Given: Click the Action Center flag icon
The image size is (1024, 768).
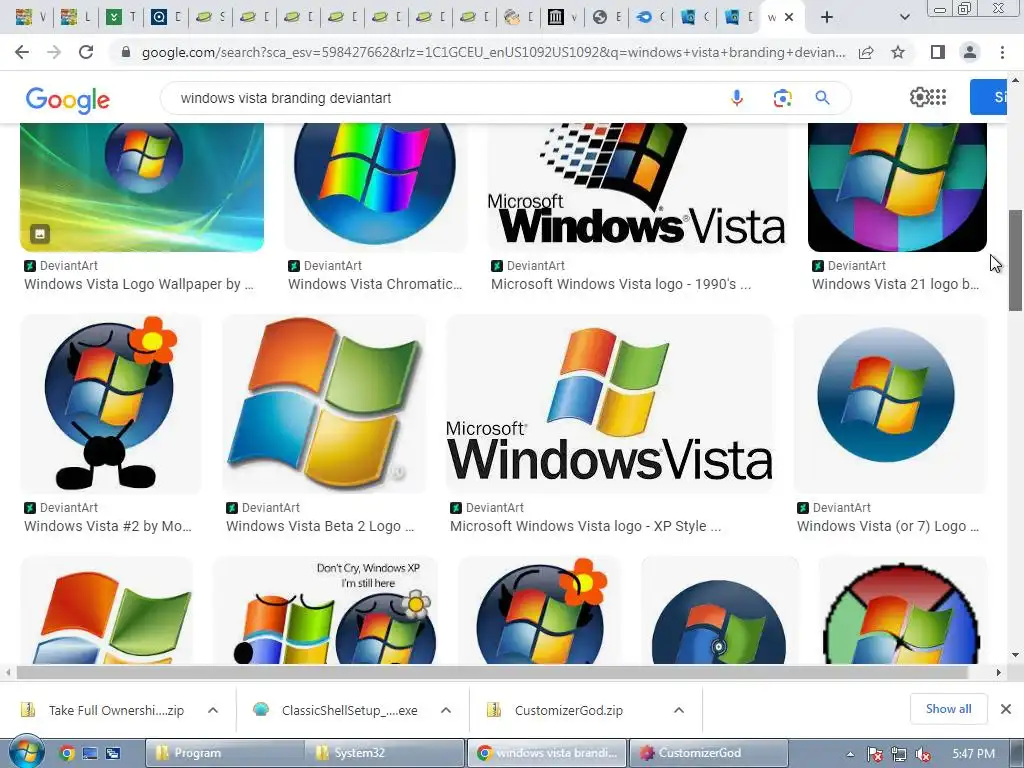Looking at the screenshot, I should point(875,754).
